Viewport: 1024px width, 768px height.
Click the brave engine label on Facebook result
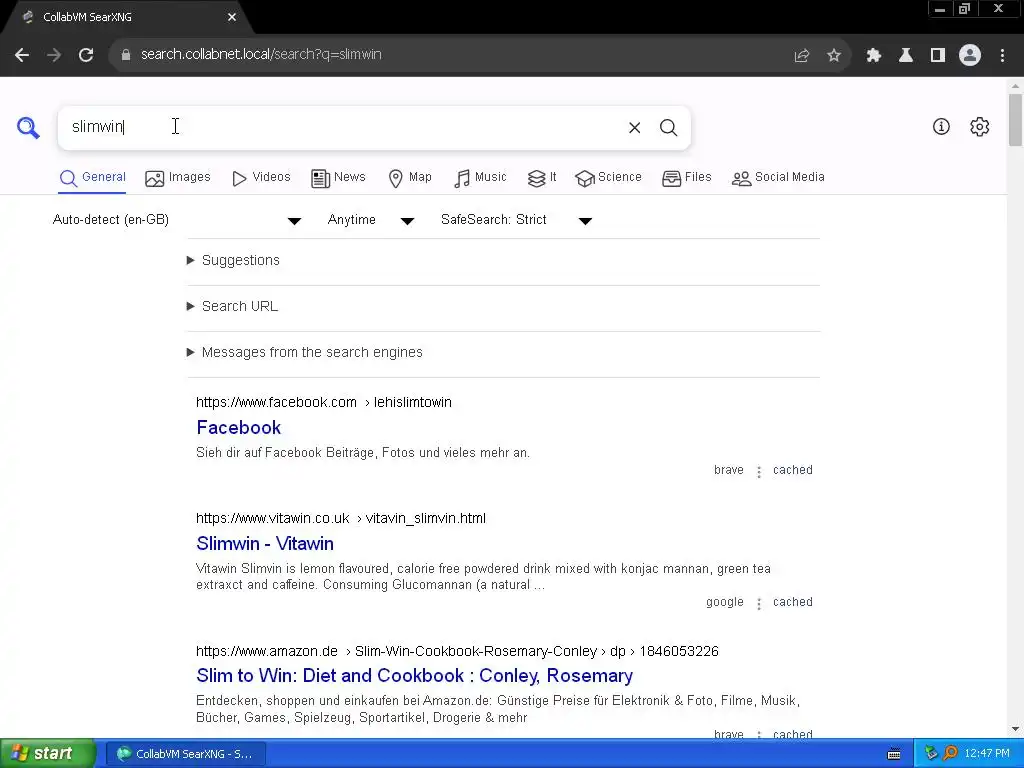coord(729,470)
